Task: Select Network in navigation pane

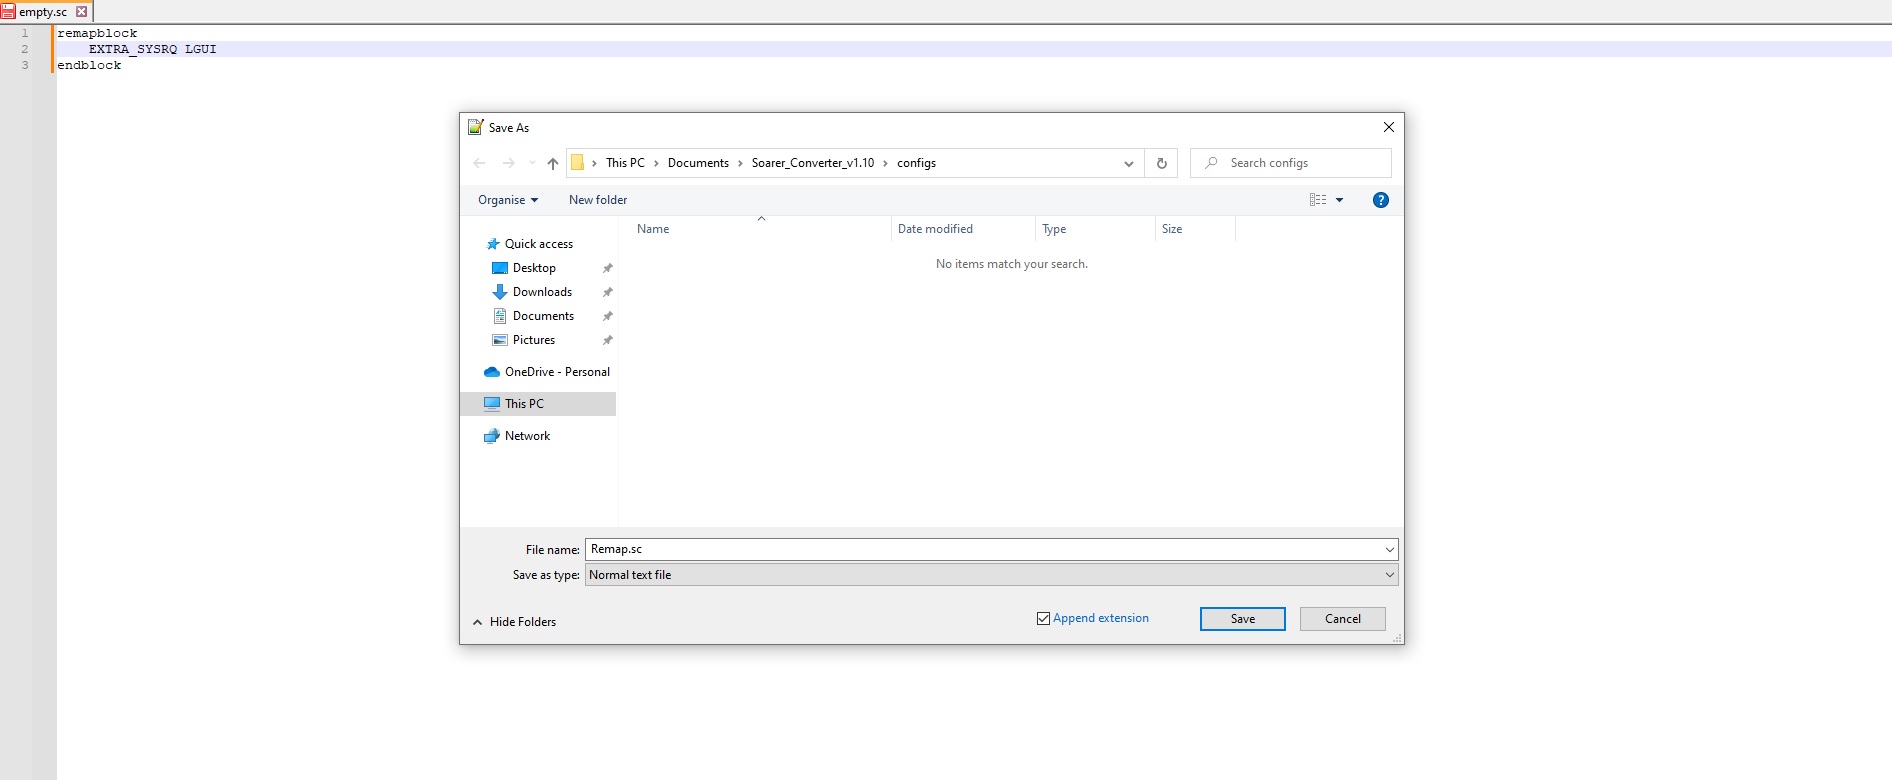Action: tap(527, 436)
